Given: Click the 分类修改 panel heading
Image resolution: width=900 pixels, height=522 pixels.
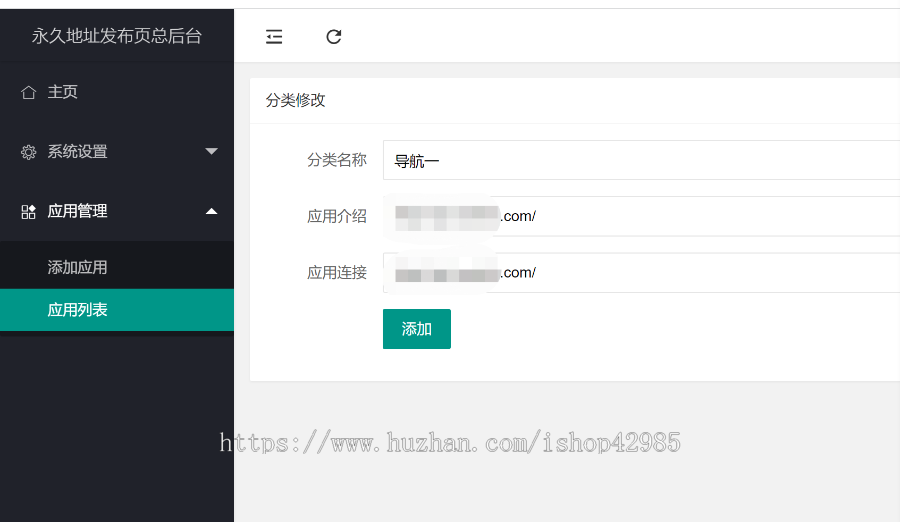Looking at the screenshot, I should (x=296, y=100).
